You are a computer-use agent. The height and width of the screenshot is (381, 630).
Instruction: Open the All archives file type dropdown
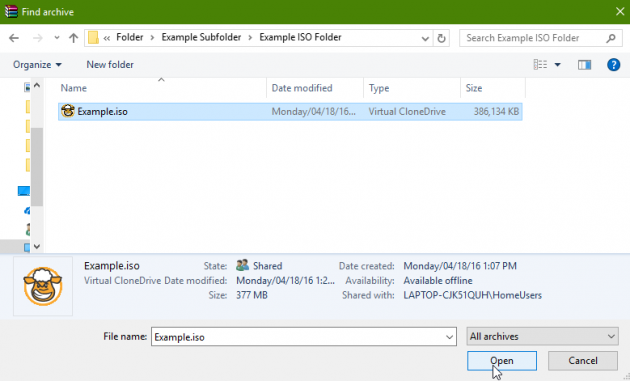pyautogui.click(x=542, y=336)
